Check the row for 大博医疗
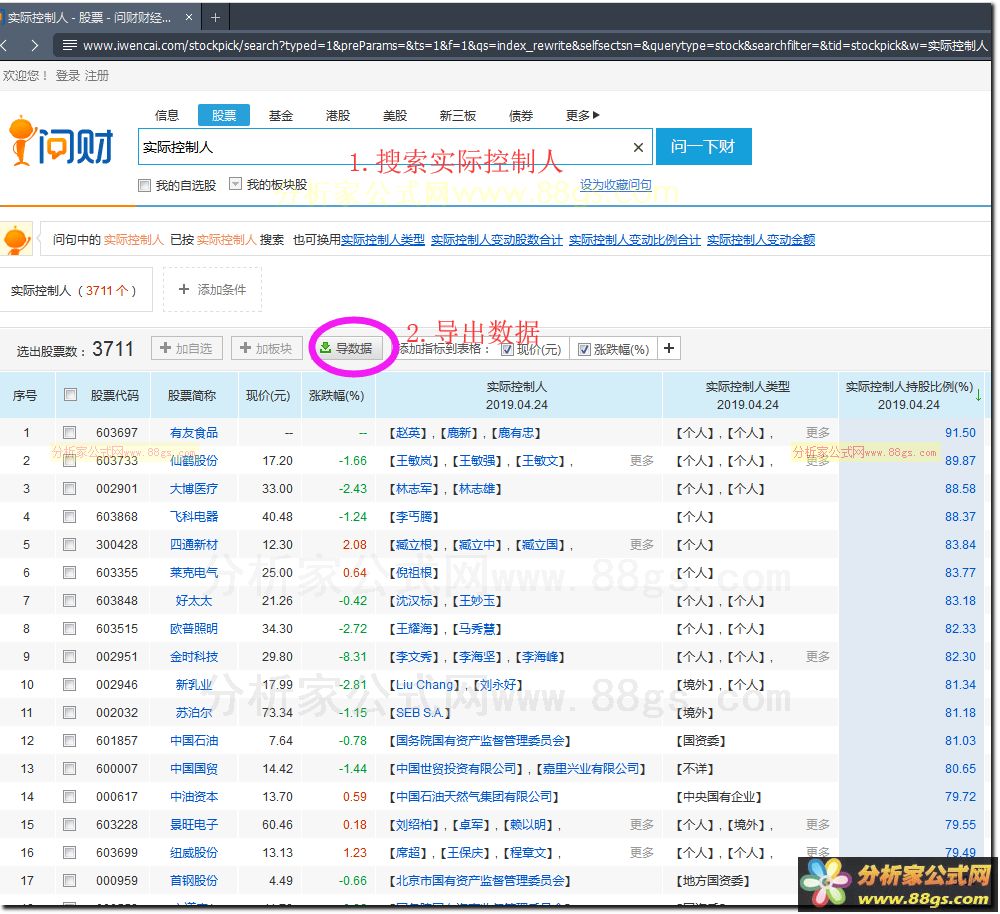The width and height of the screenshot is (1000, 914). pyautogui.click(x=70, y=489)
